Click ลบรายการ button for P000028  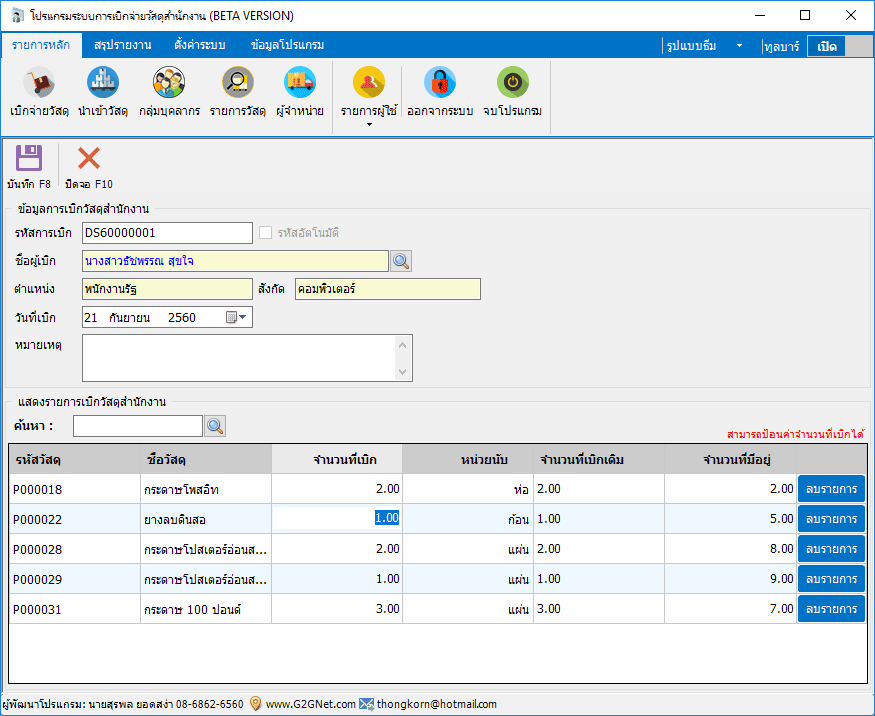[831, 549]
